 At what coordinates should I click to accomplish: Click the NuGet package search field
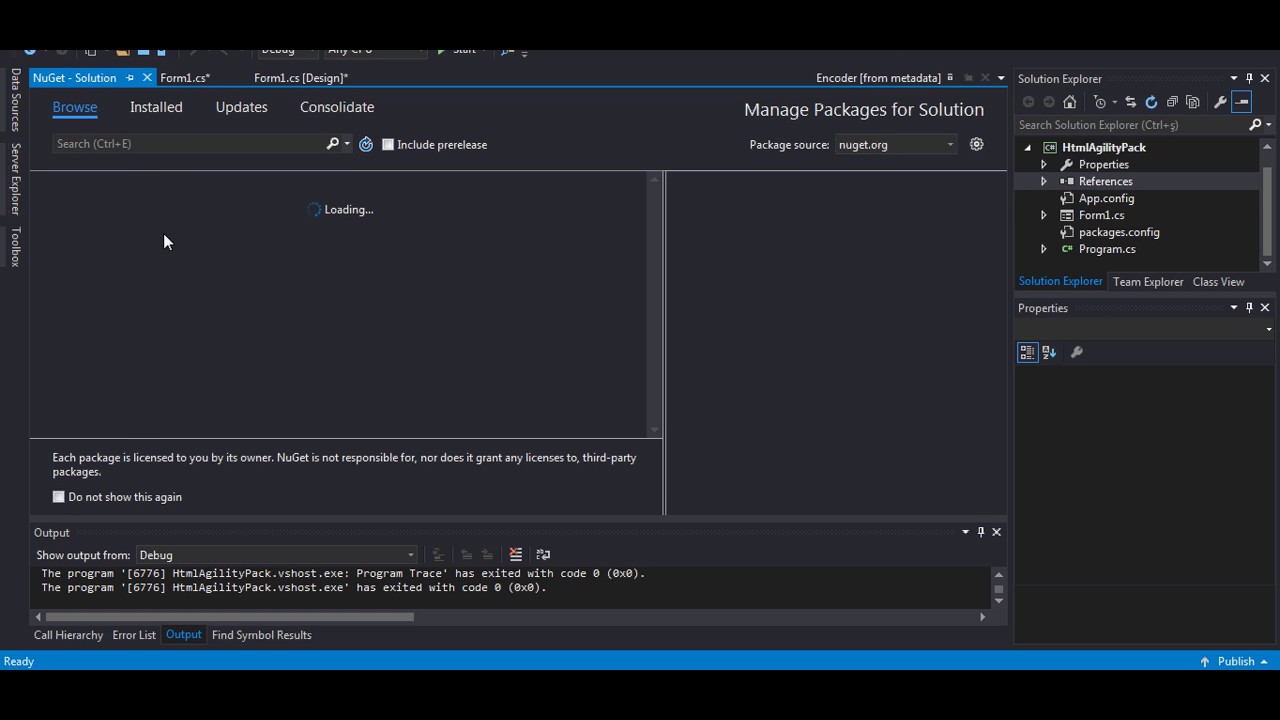190,144
